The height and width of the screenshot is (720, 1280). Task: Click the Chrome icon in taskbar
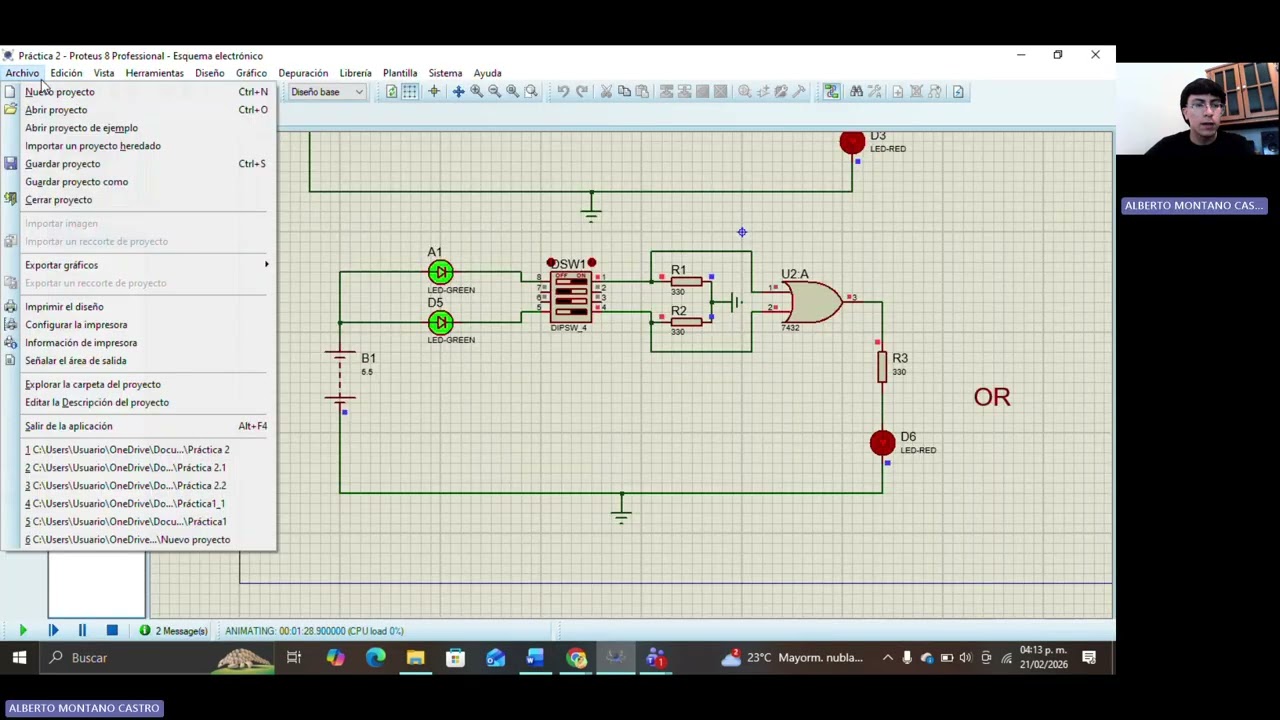click(576, 658)
